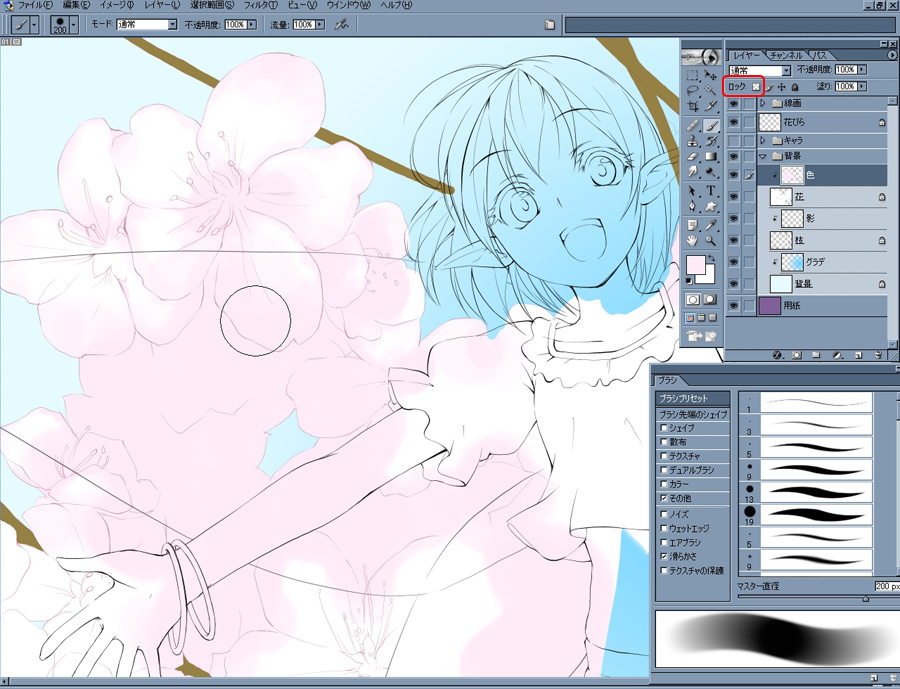Select the Text tool in toolbox
Viewport: 900px width, 689px height.
[x=711, y=190]
